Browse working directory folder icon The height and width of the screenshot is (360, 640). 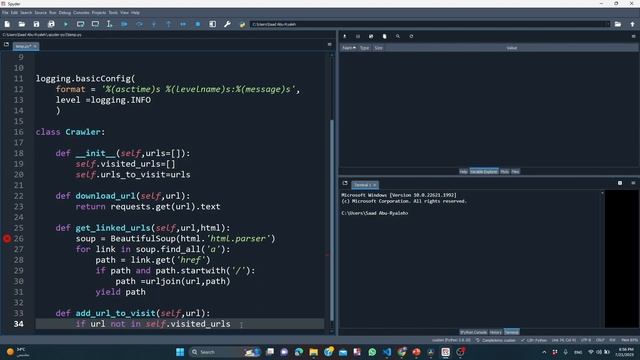tap(618, 24)
